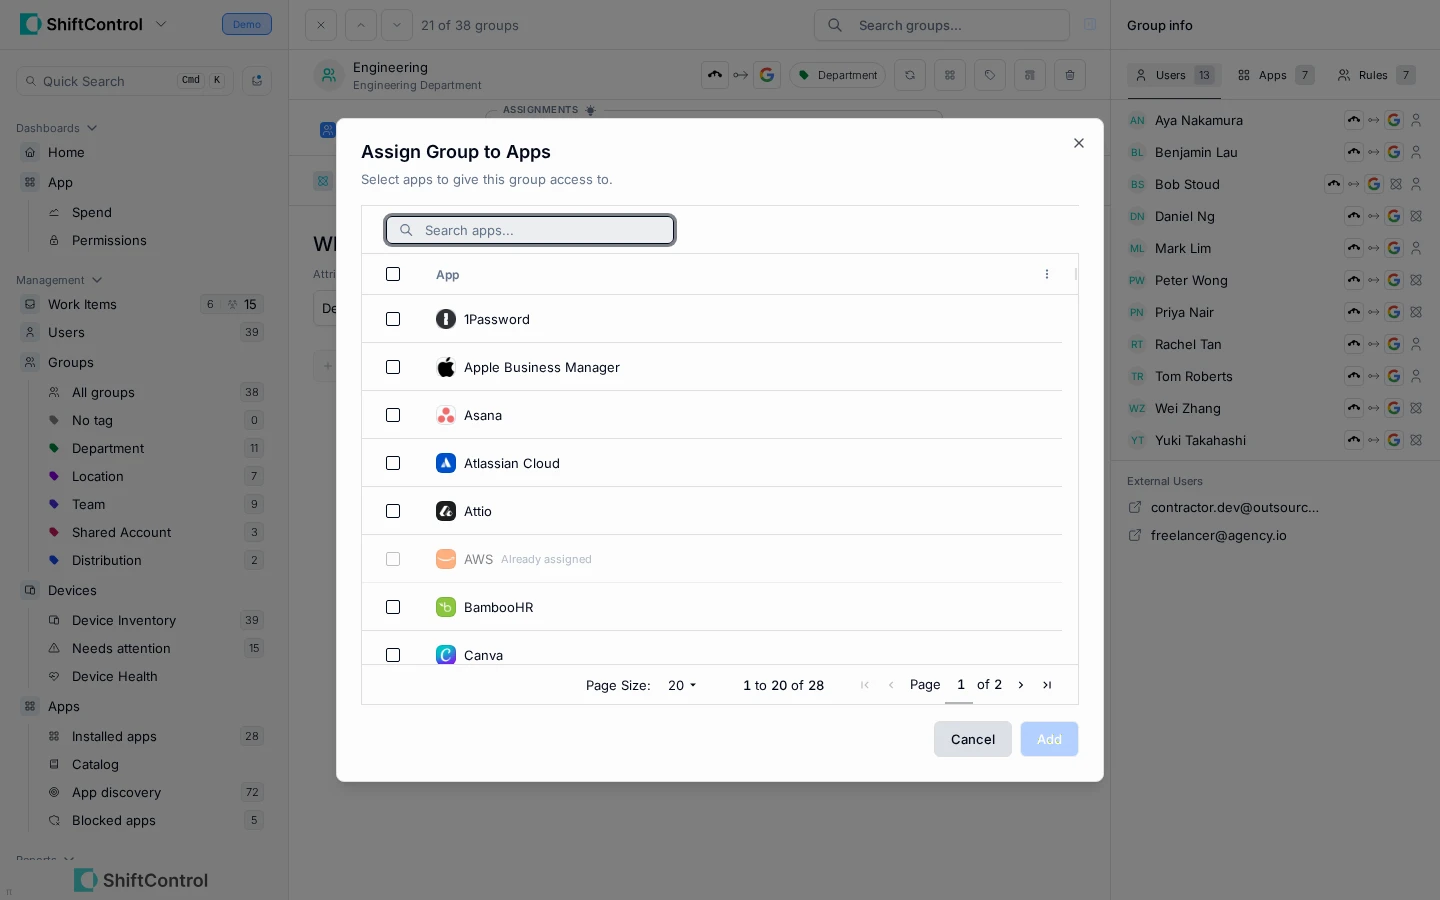Collapse the Management section
This screenshot has width=1440, height=900.
(59, 280)
